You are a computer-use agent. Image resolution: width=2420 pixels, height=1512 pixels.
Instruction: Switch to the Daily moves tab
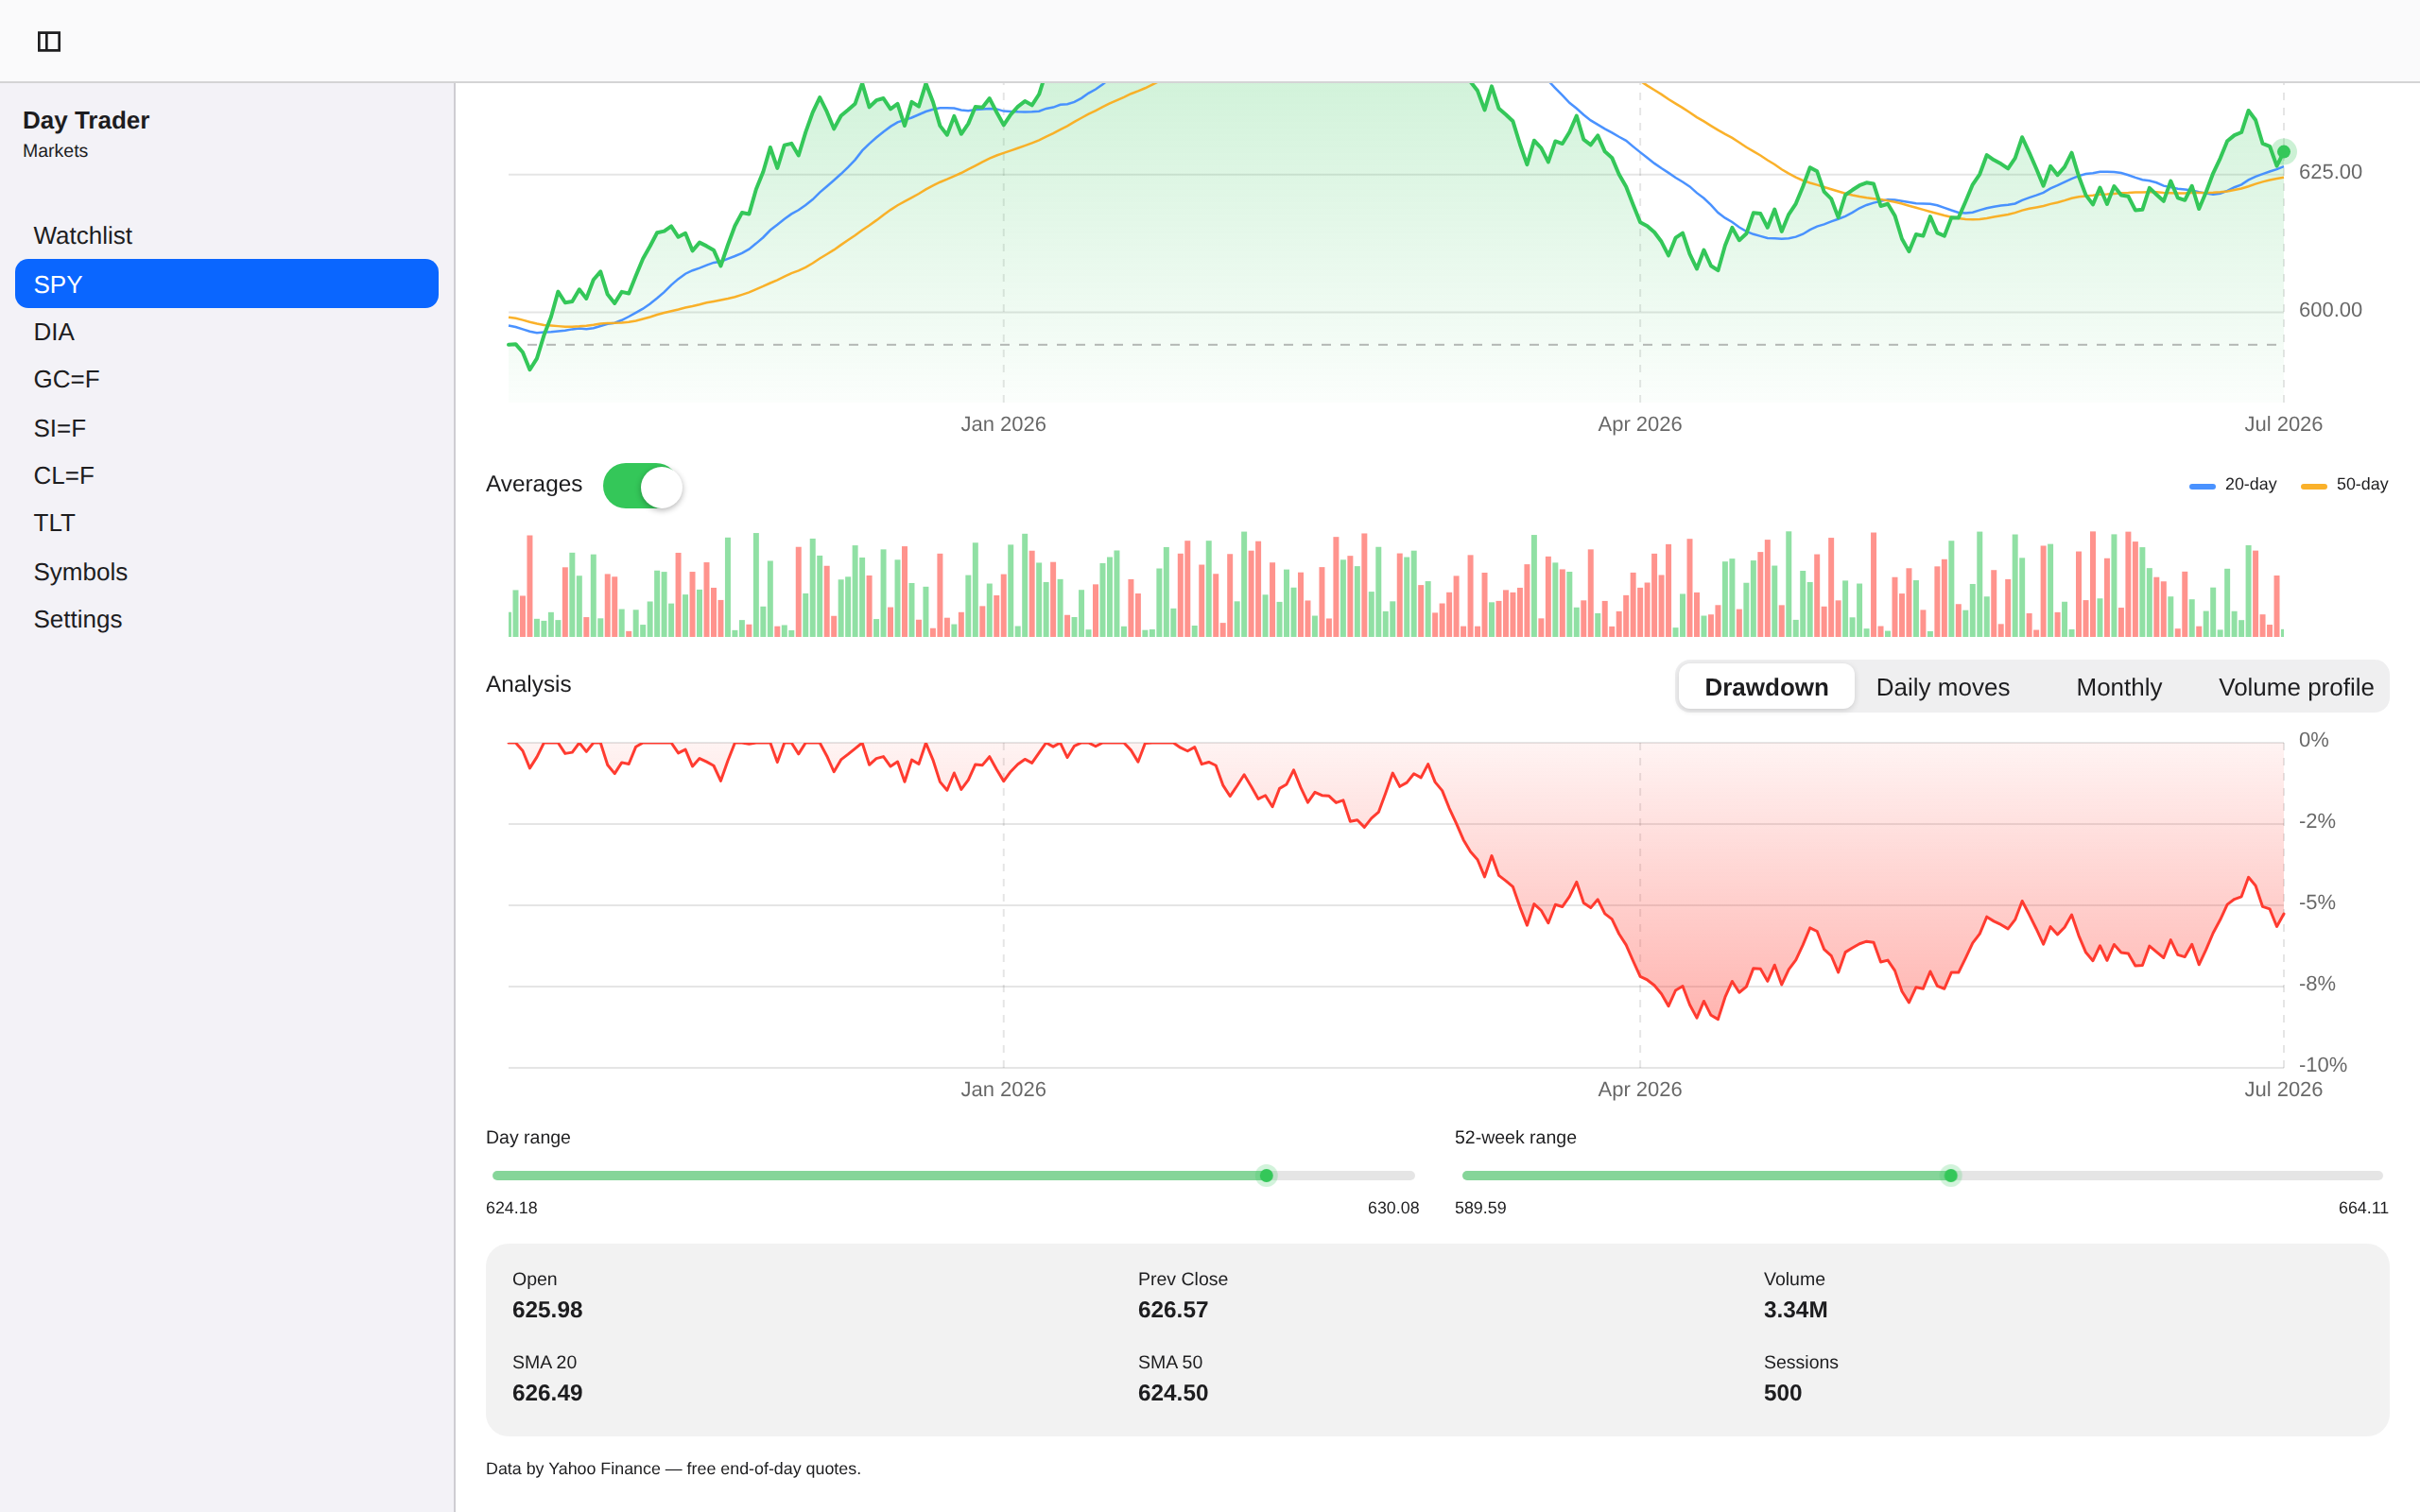pyautogui.click(x=1942, y=687)
